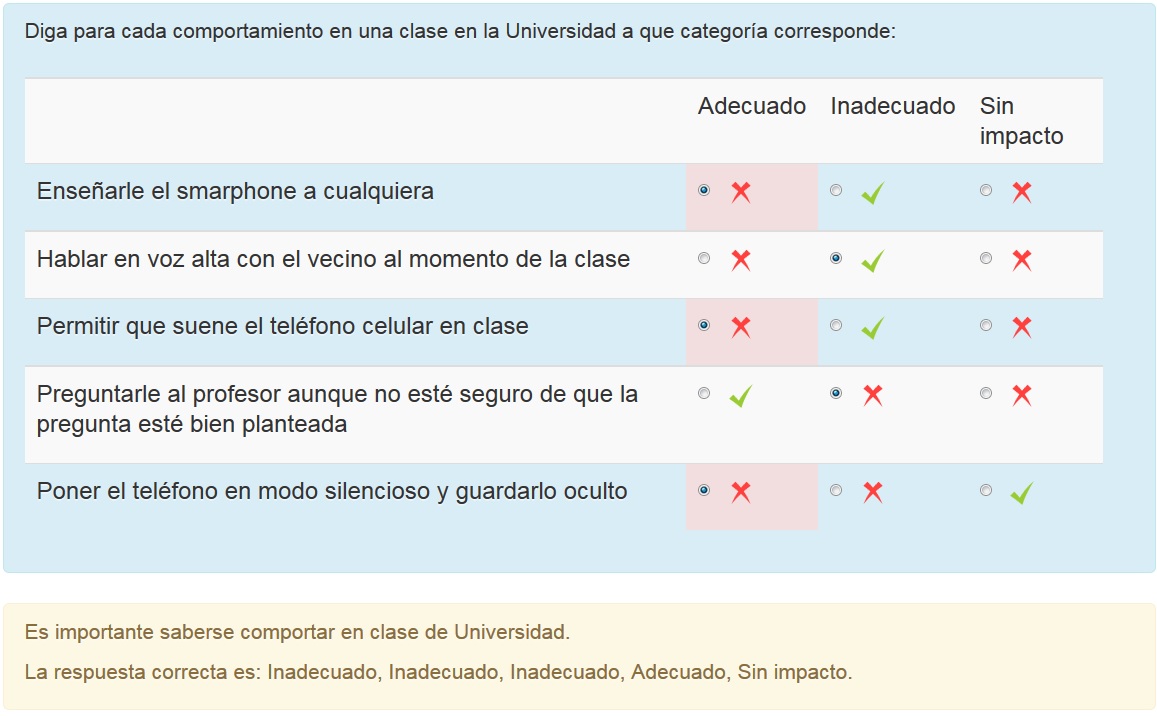
Task: Click green check beside Inadecuado for 'Enseñarle el smartphone'
Action: click(872, 192)
